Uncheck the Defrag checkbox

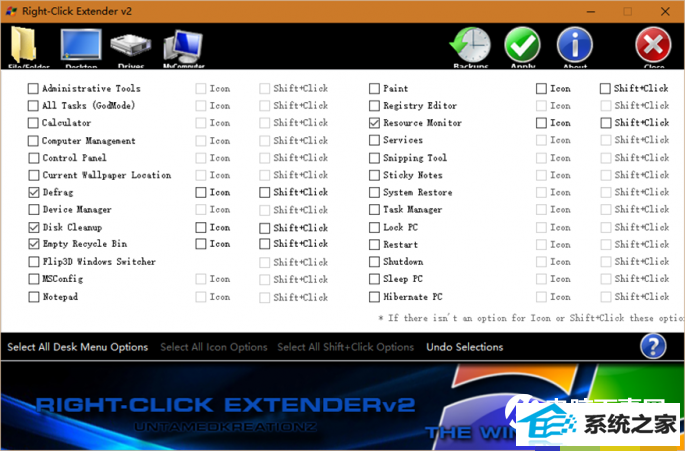pyautogui.click(x=34, y=192)
